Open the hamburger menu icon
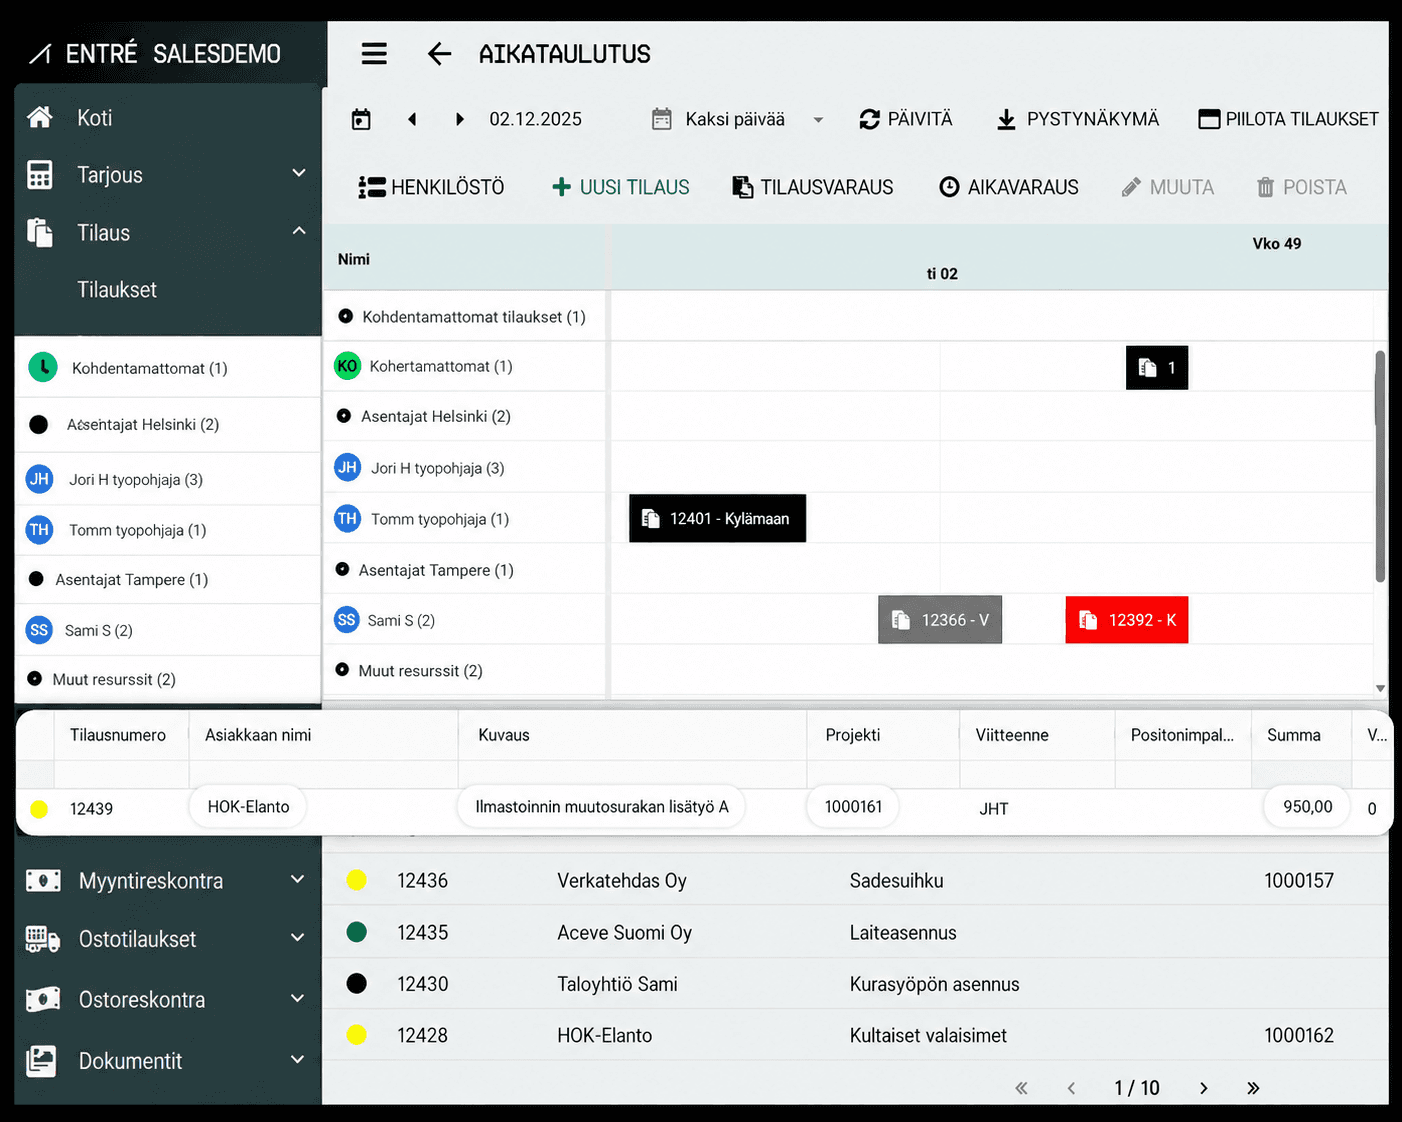 (x=374, y=54)
